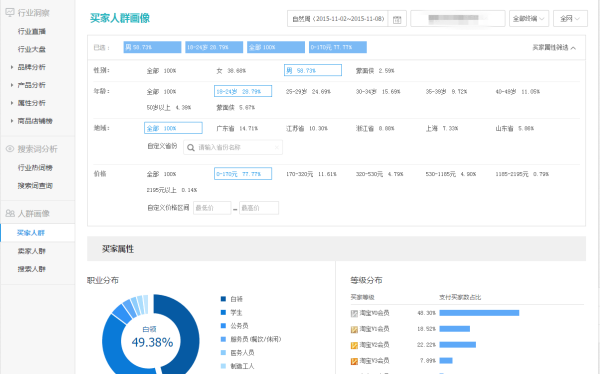Focus the 最低价 minimum price input
The width and height of the screenshot is (600, 374).
212,208
